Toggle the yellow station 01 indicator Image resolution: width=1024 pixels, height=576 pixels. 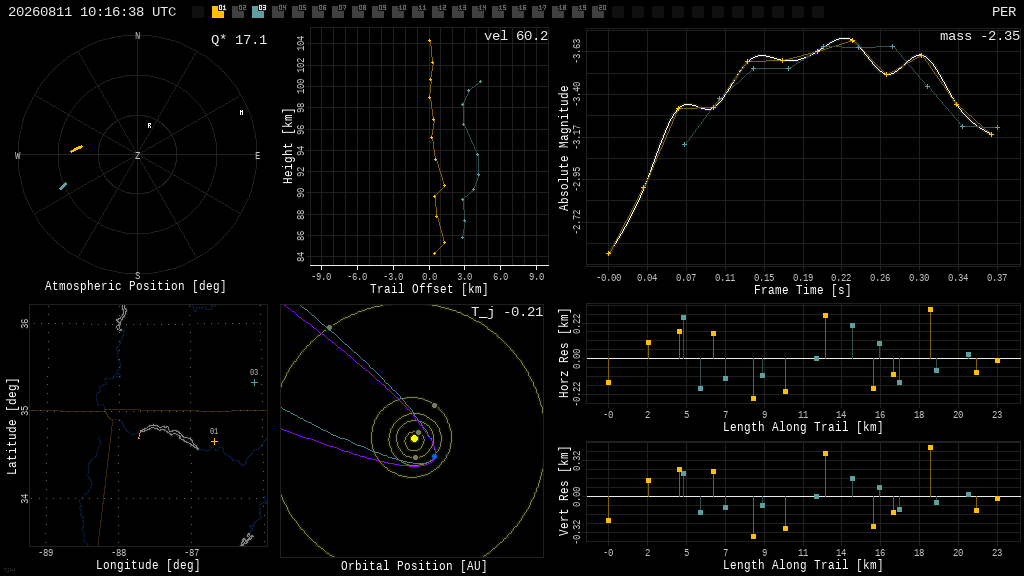(x=218, y=11)
